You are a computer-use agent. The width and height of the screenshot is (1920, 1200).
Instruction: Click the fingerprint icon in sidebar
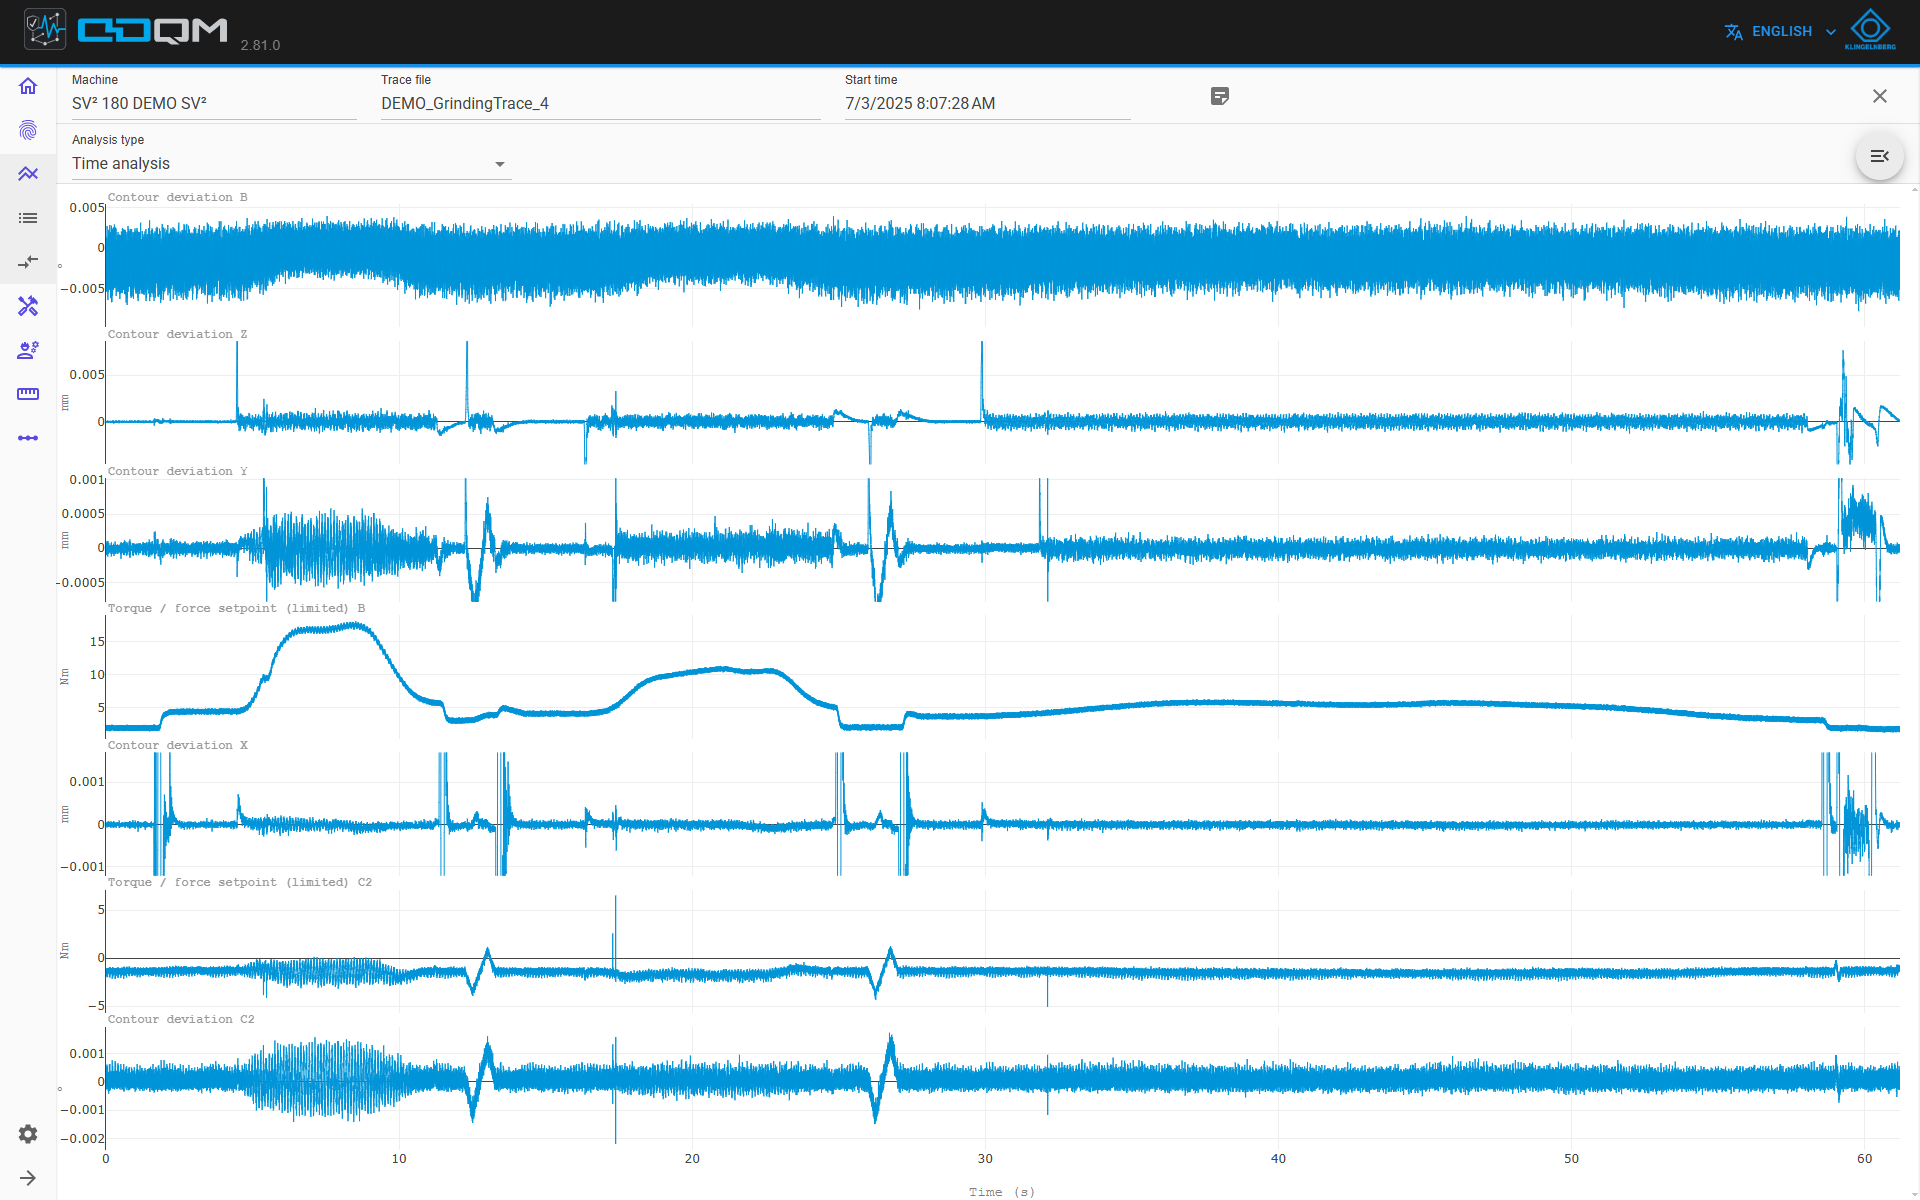coord(28,130)
